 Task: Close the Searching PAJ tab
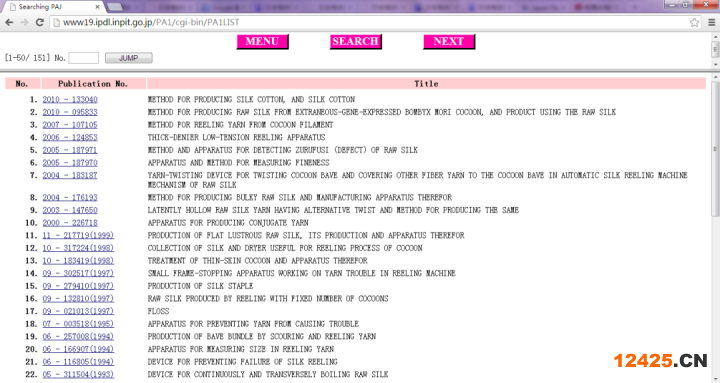pyautogui.click(x=97, y=7)
